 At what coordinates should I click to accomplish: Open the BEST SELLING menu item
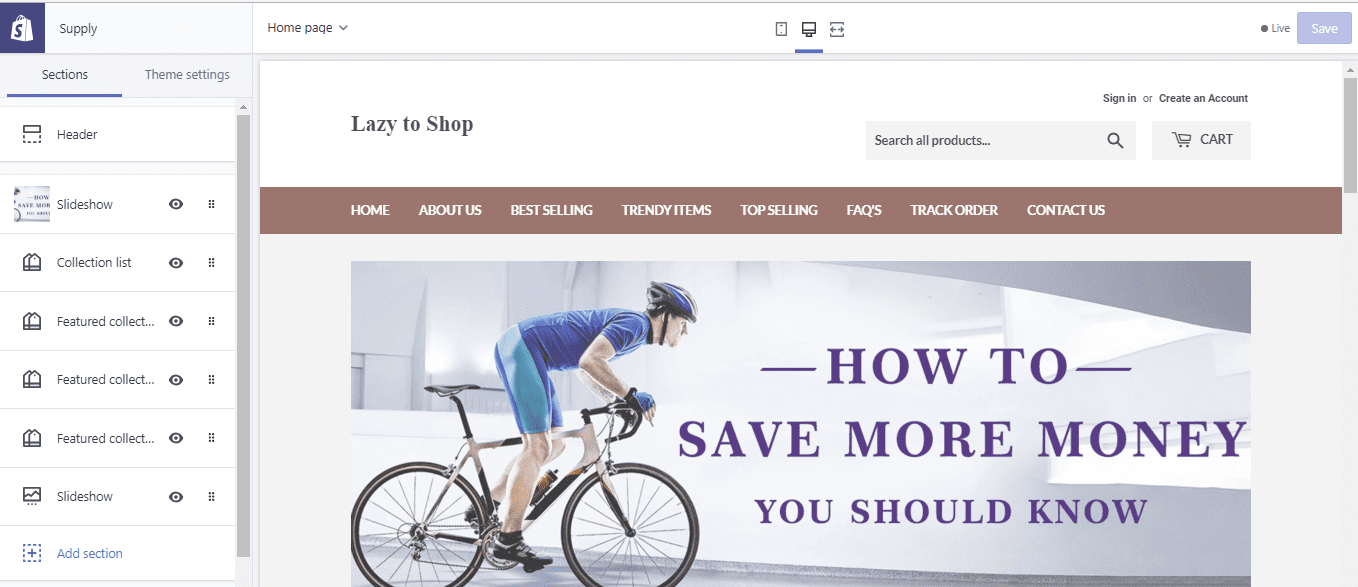(x=551, y=210)
